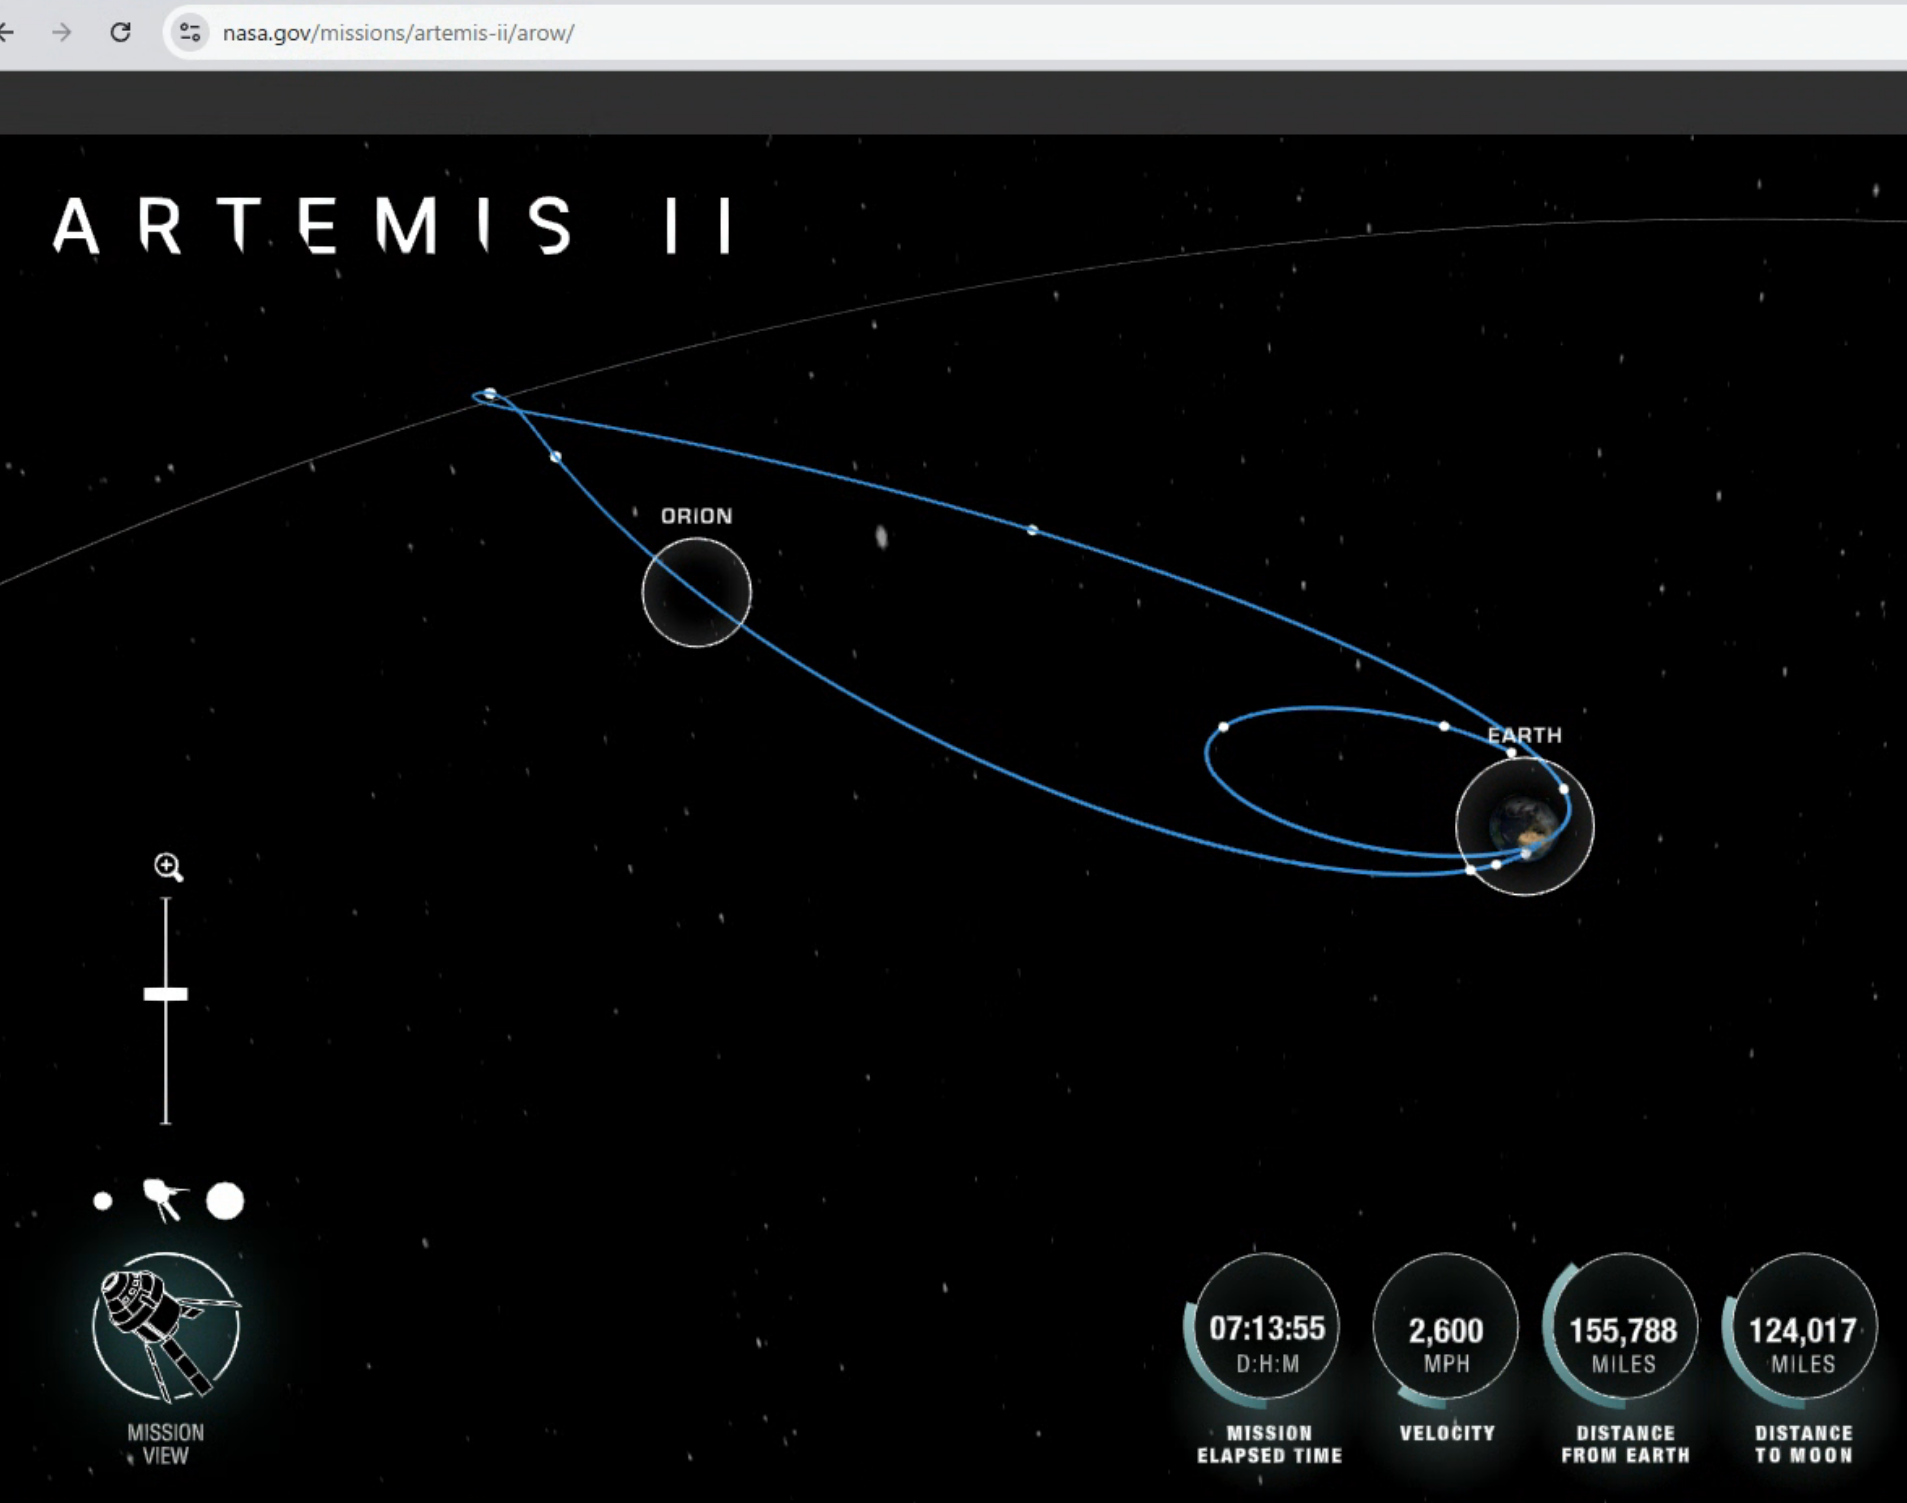Image resolution: width=1907 pixels, height=1503 pixels.
Task: Select the Orion spacecraft focus icon
Action: (163, 1199)
